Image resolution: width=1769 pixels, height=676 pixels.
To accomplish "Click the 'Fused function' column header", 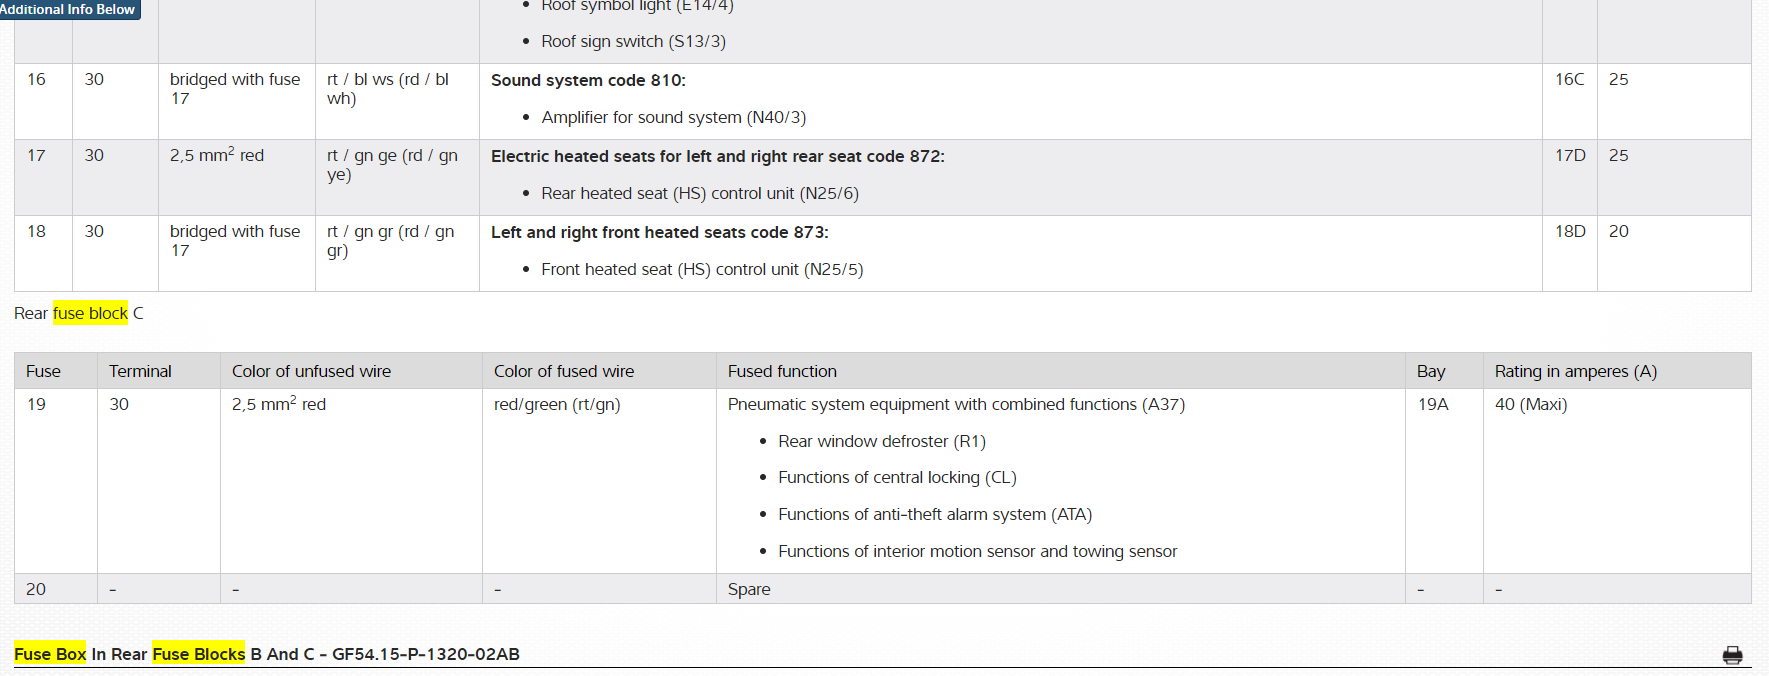I will (x=782, y=371).
